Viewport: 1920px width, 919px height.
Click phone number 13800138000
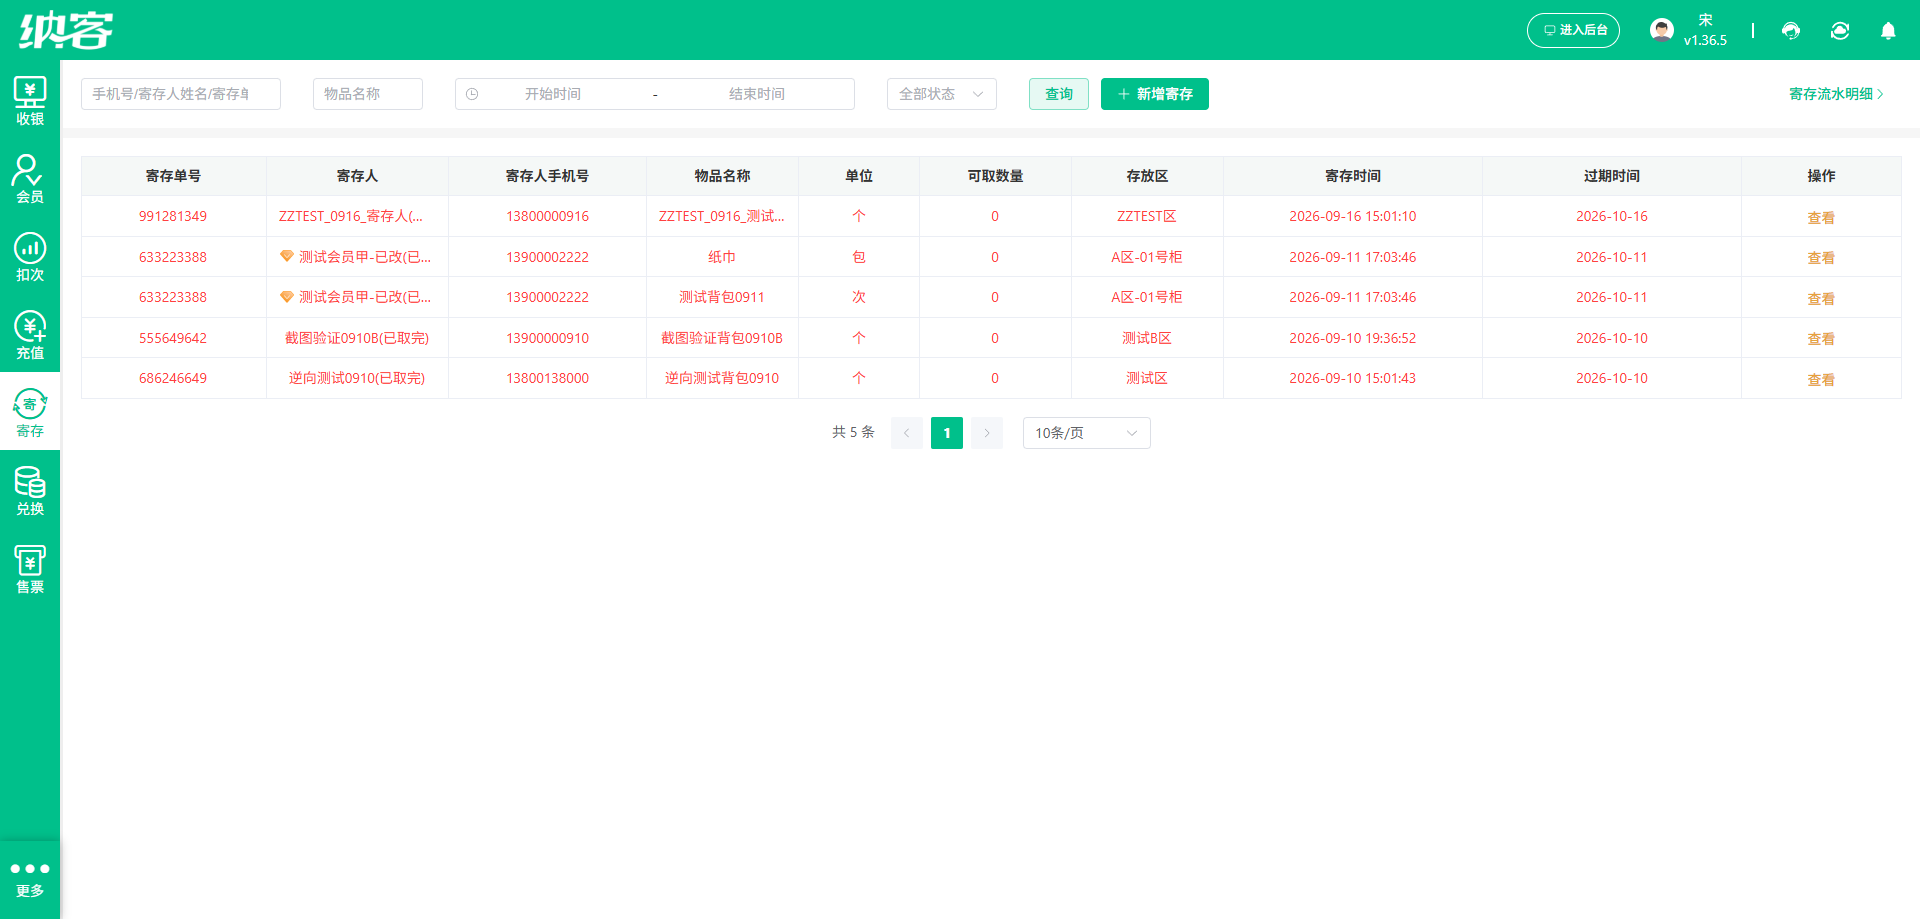pos(547,378)
